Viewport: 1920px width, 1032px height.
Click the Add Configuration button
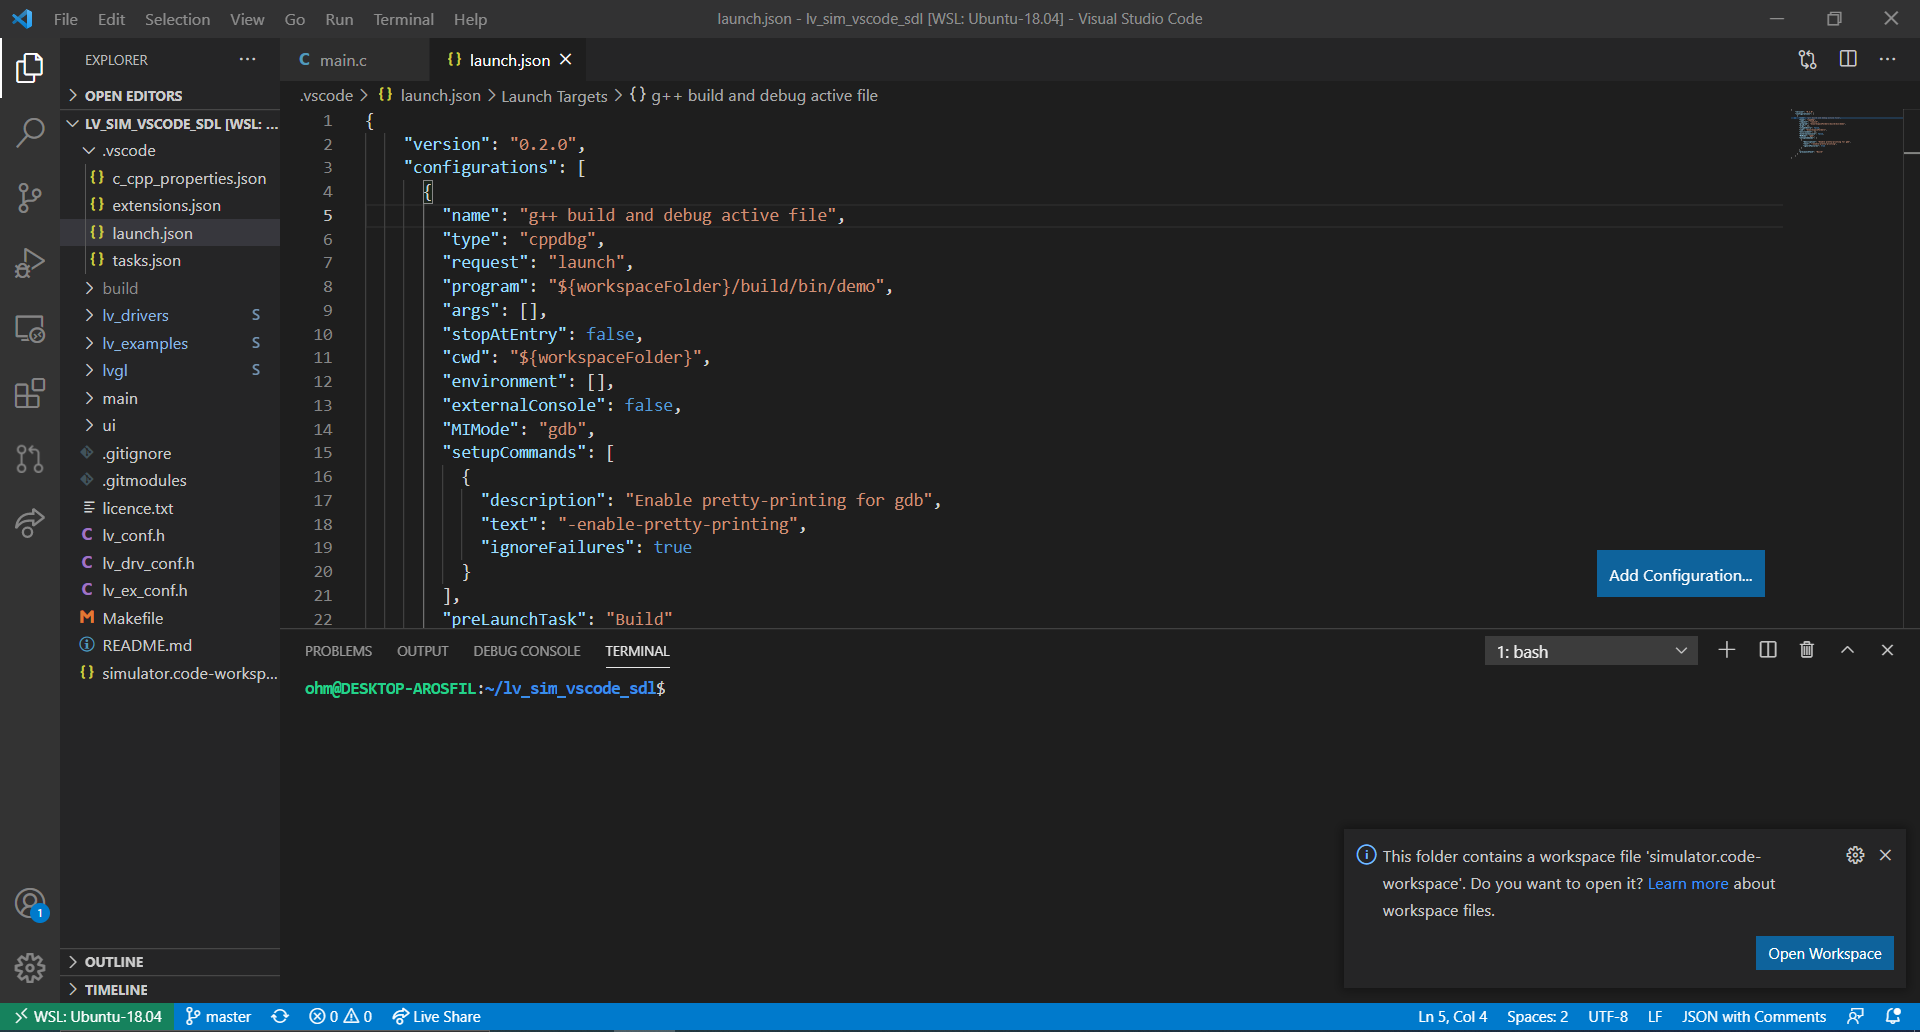[1679, 574]
